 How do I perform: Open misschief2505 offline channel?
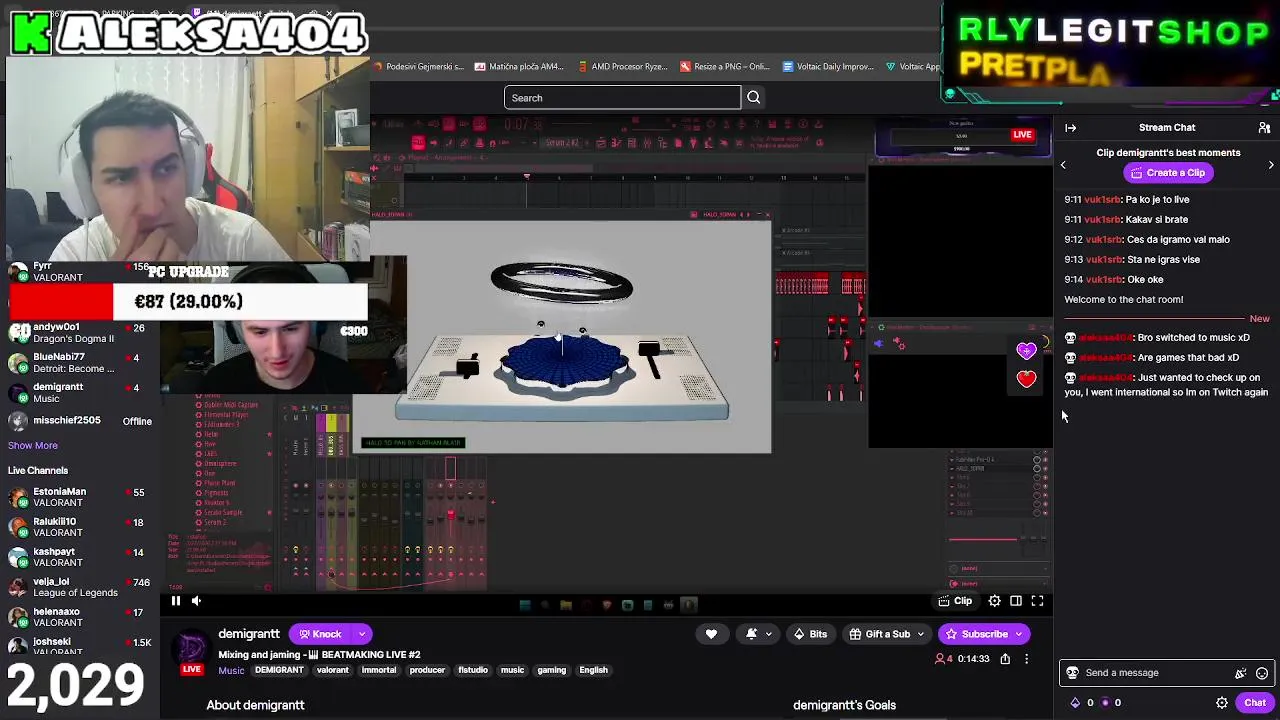tap(80, 421)
